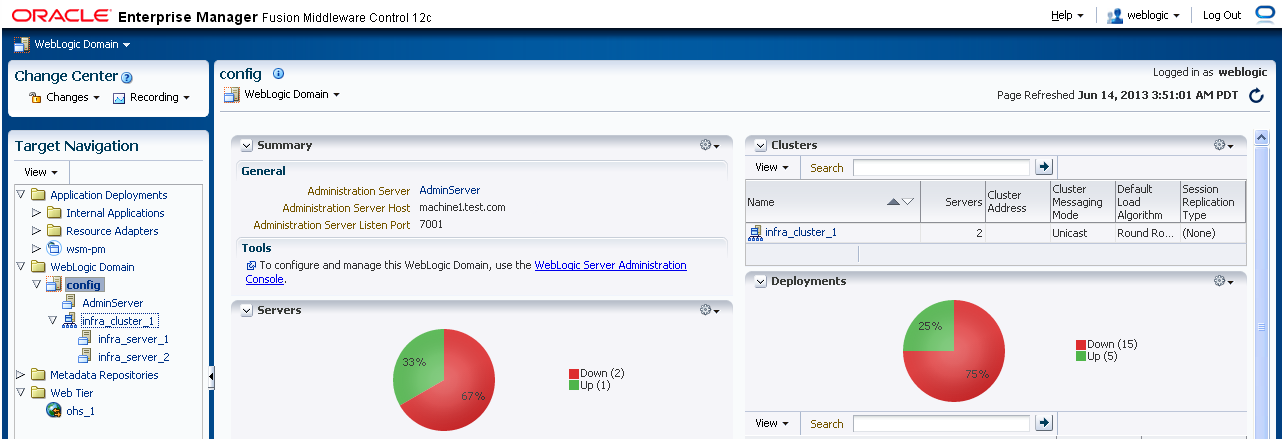Click the Deployments search input field
1282x439 pixels.
point(941,423)
